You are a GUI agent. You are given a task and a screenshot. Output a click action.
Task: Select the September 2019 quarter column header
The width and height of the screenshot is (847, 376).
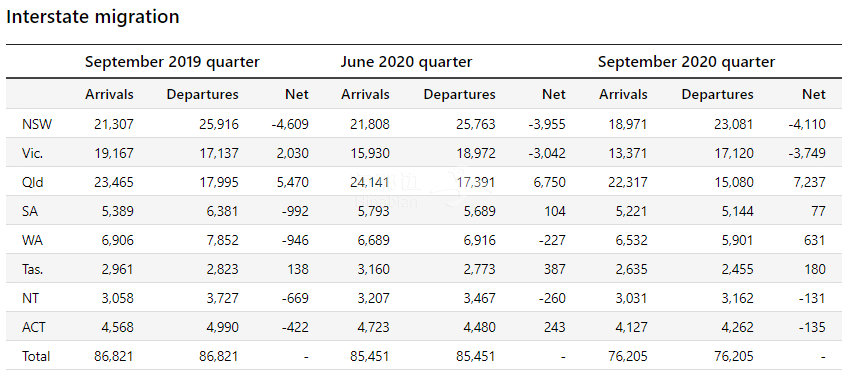tap(172, 62)
